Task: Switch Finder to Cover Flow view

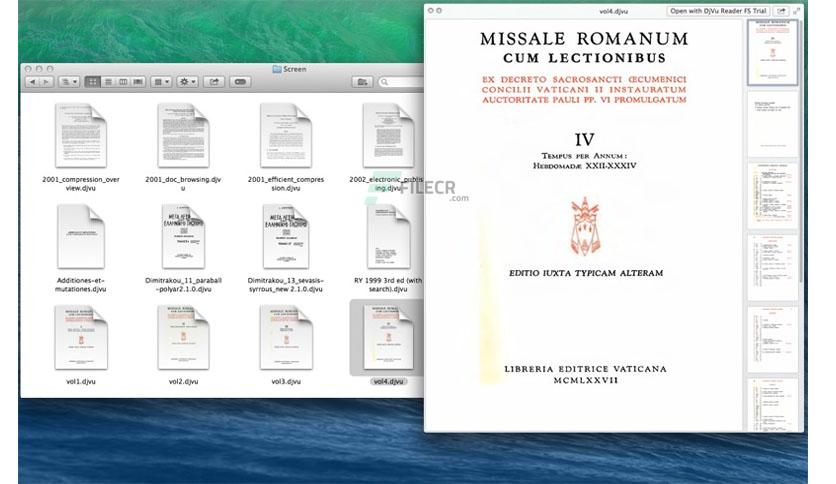Action: point(138,82)
